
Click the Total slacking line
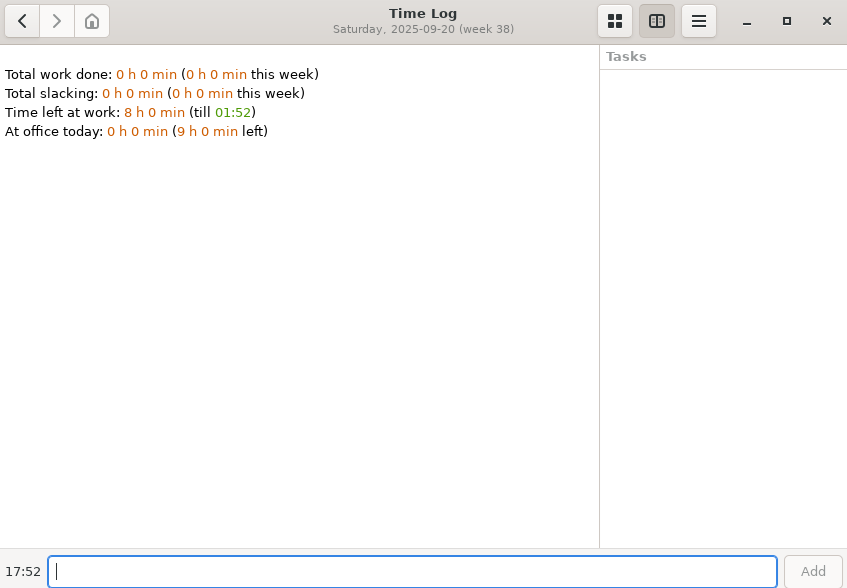point(154,93)
